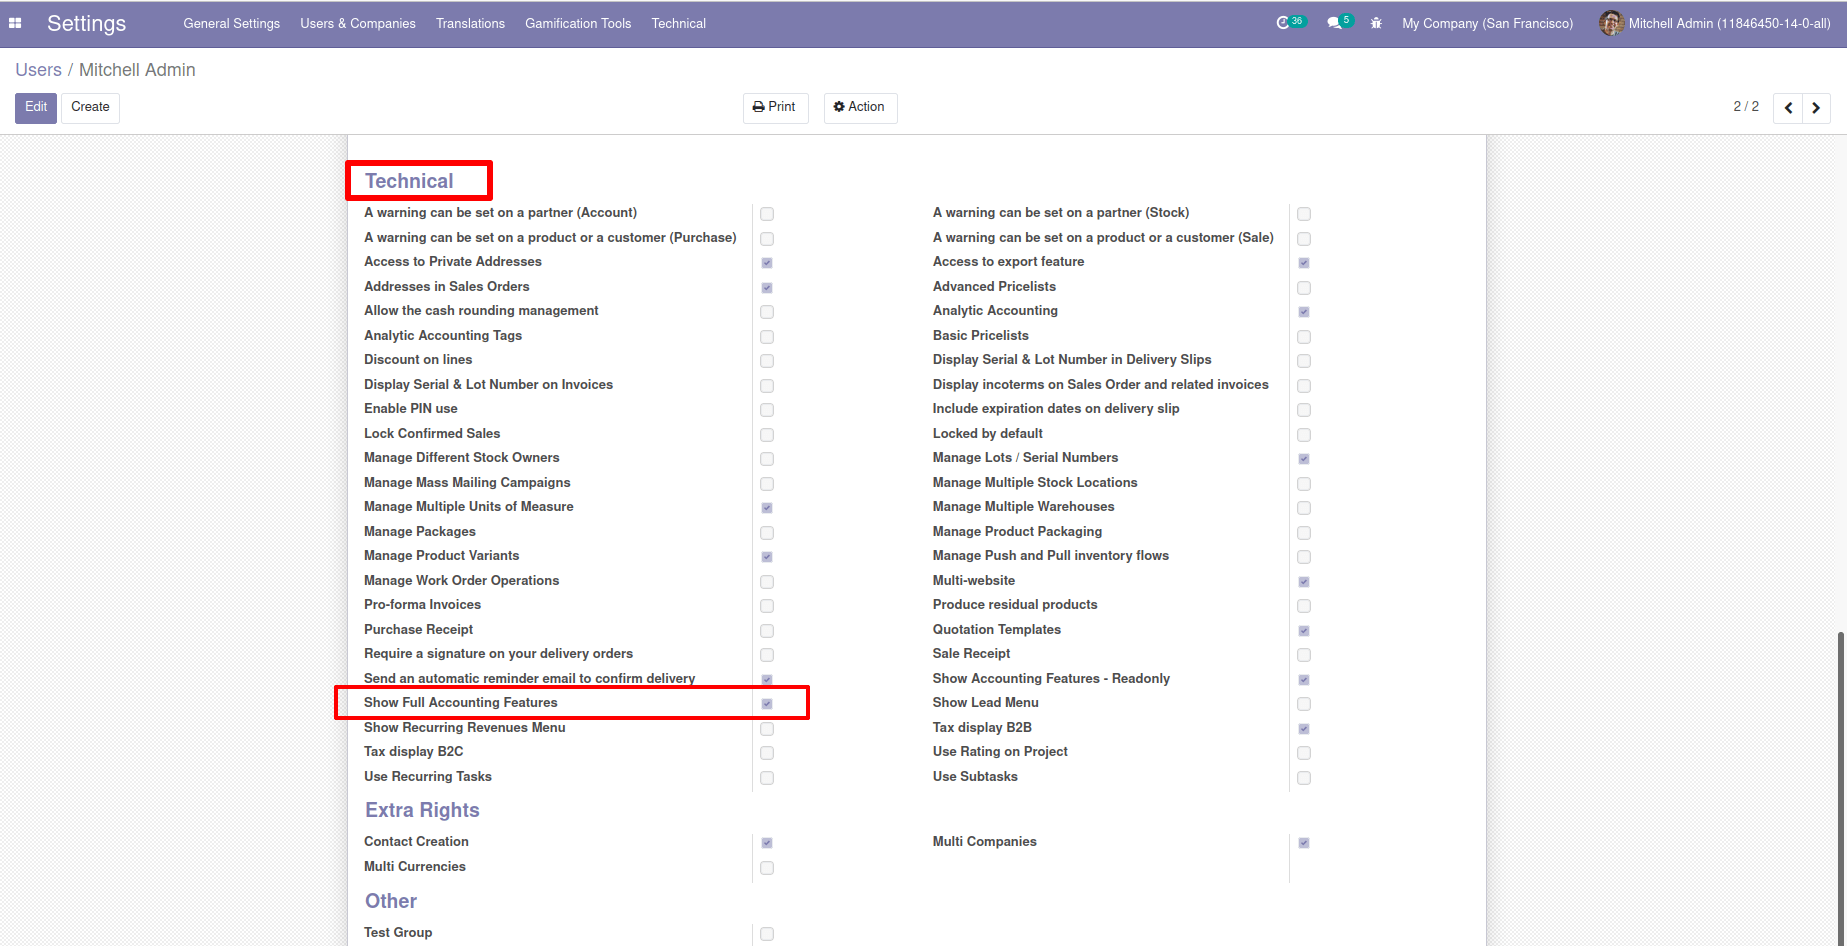Open the activities clock icon
This screenshot has height=946, width=1847.
pyautogui.click(x=1283, y=23)
